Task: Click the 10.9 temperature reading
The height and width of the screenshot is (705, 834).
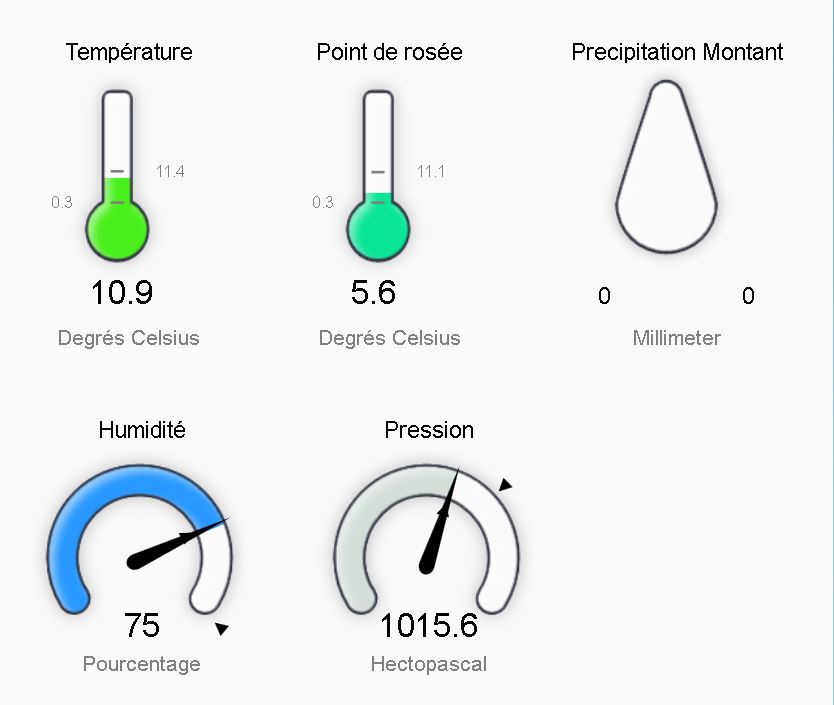Action: (122, 292)
